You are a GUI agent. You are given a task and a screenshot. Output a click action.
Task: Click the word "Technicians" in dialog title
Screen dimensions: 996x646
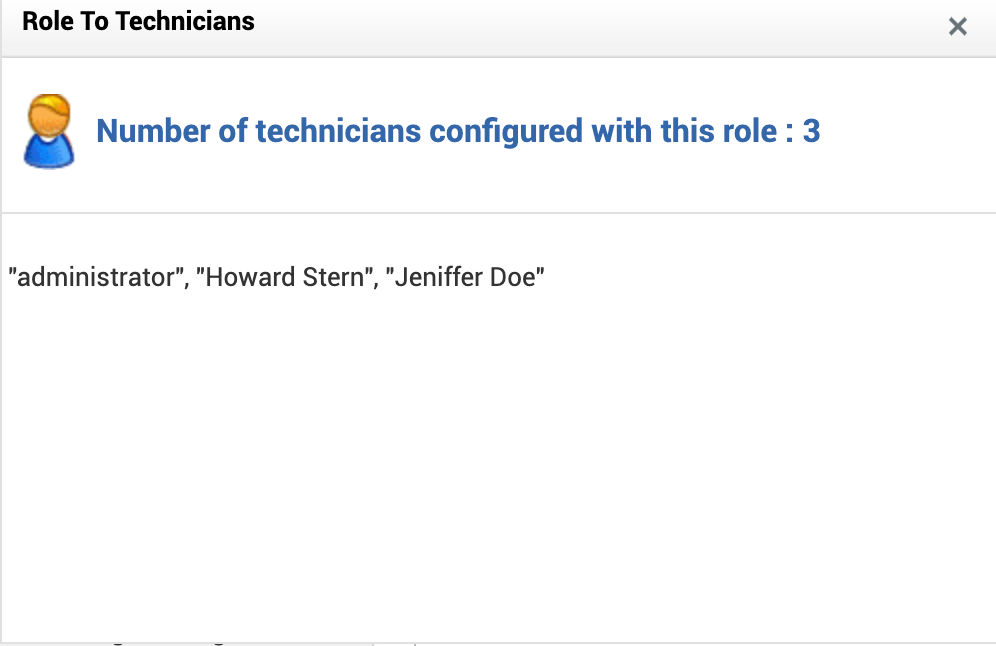click(x=184, y=21)
